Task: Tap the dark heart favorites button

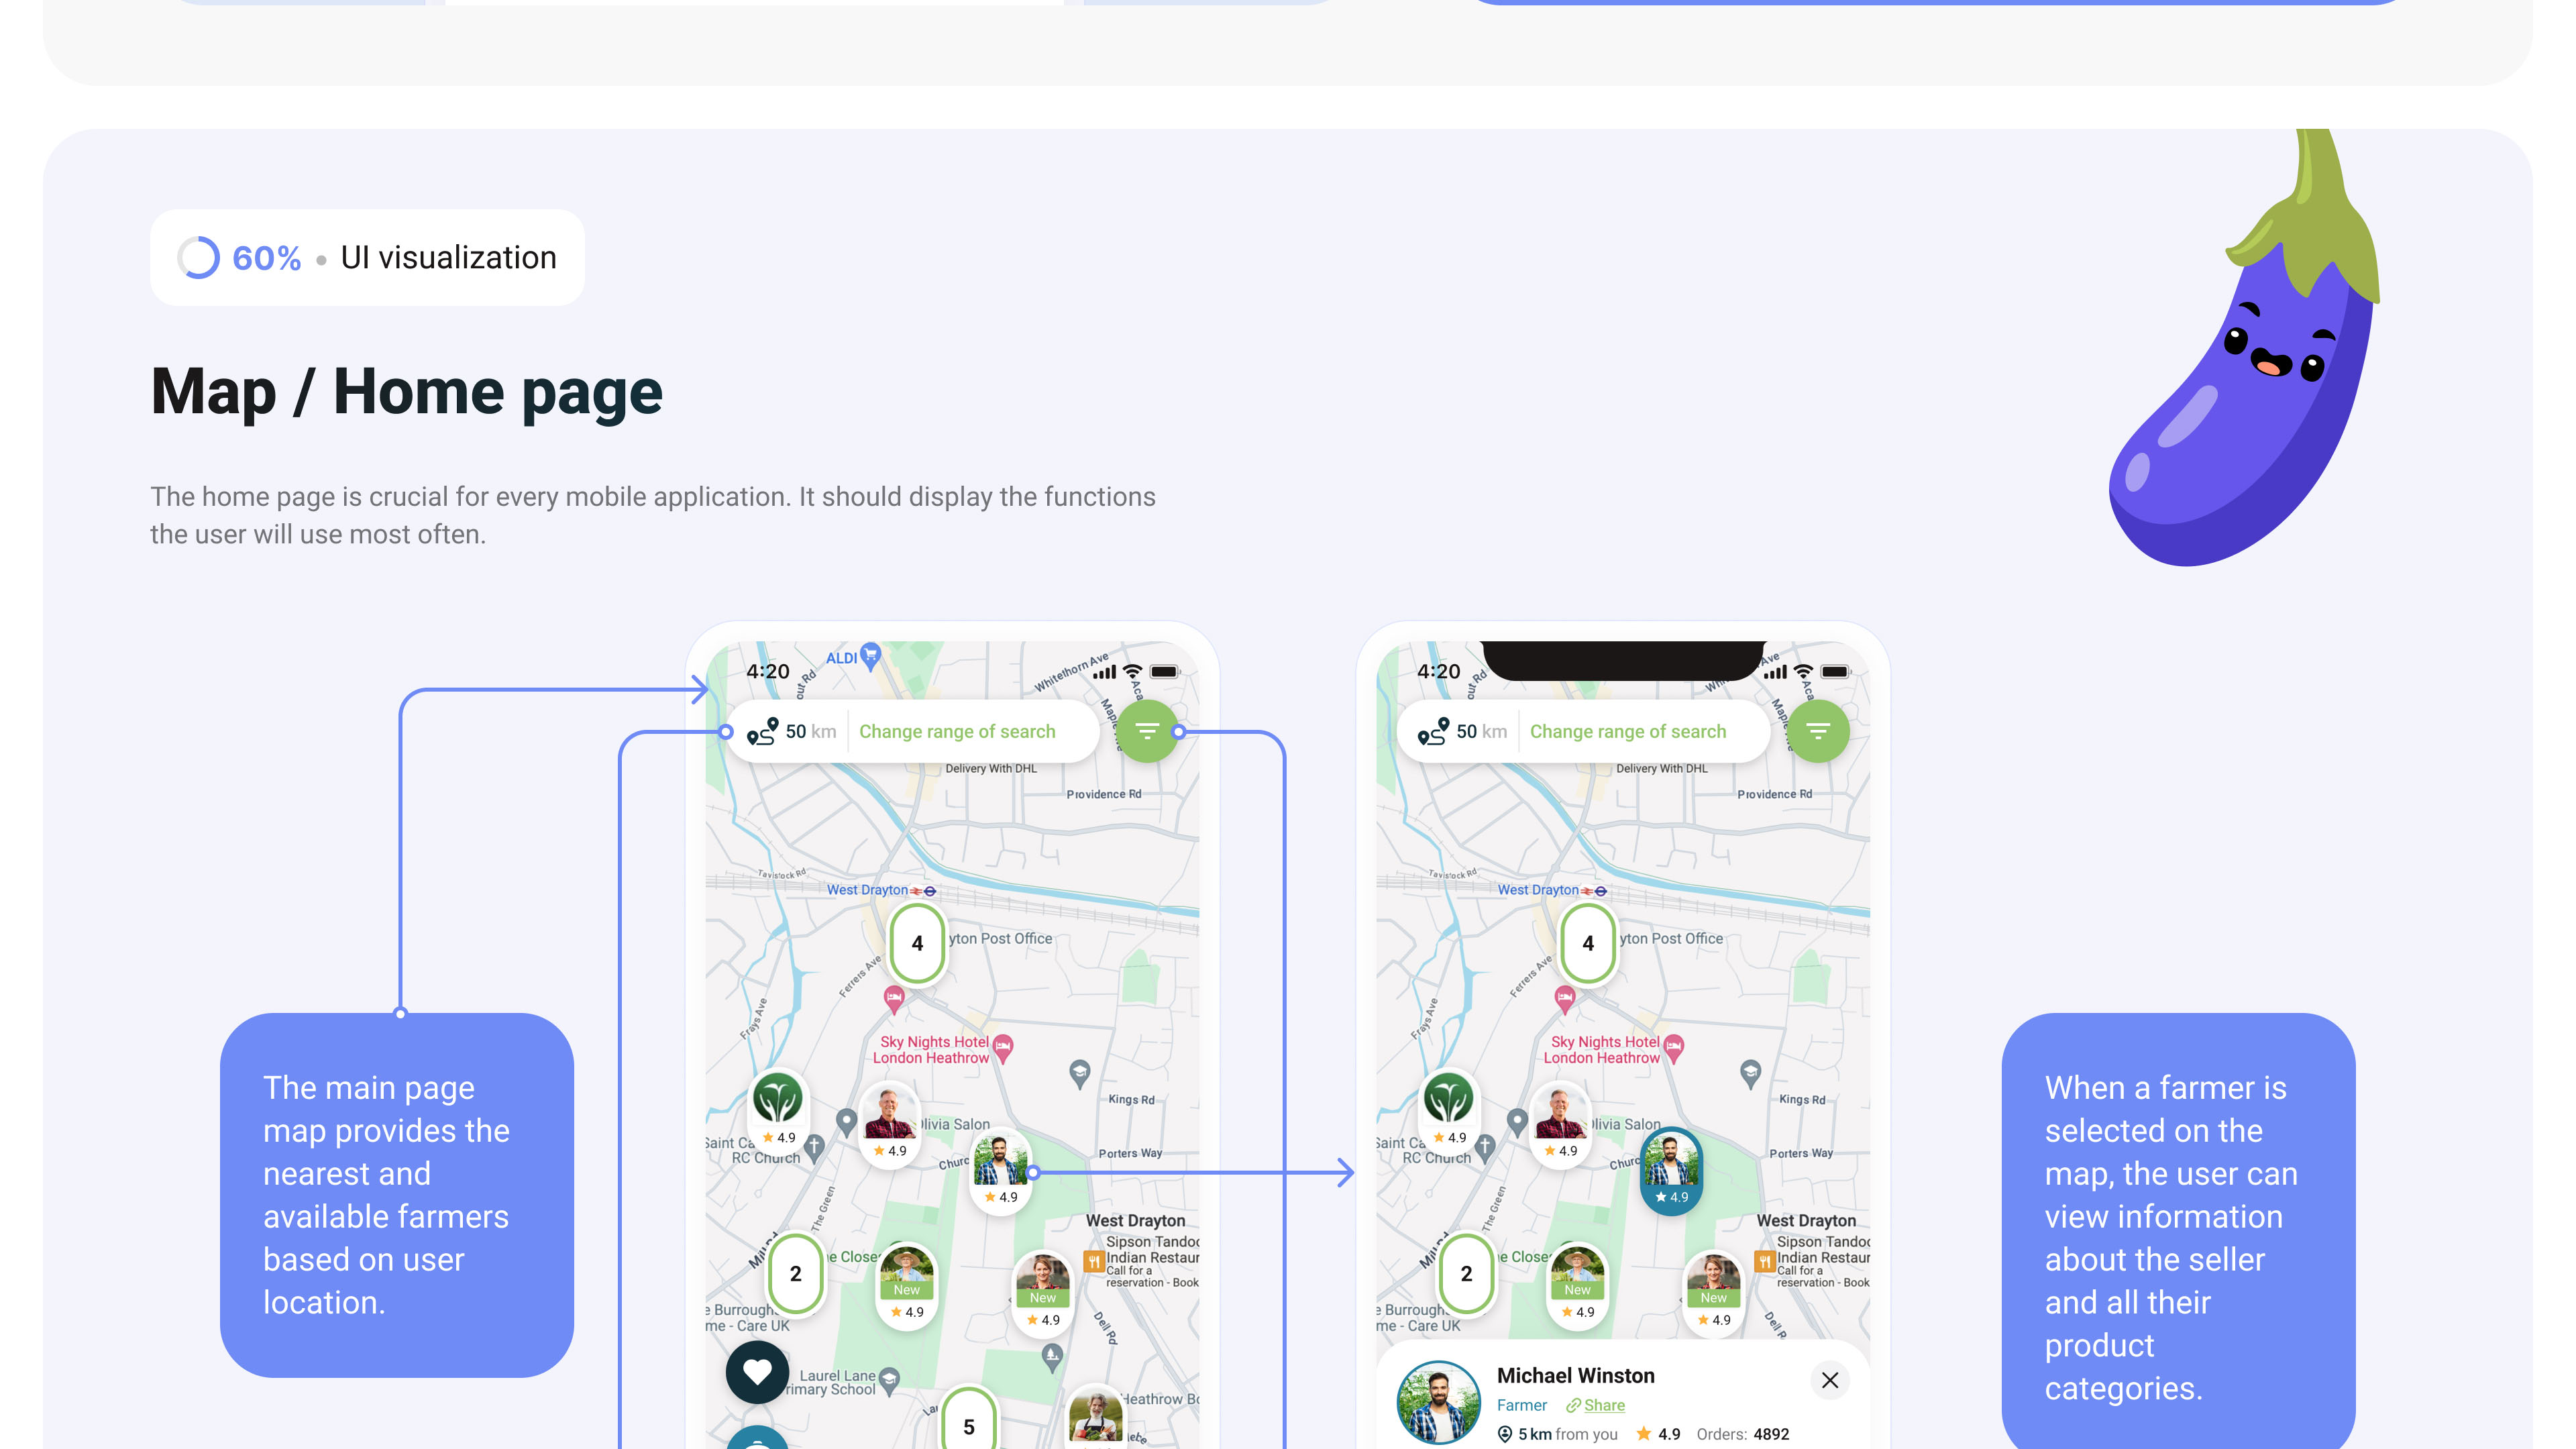Action: [x=757, y=1372]
